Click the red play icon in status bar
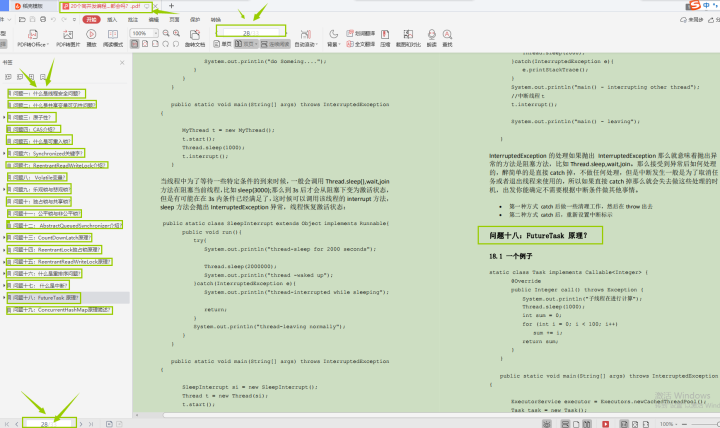 pos(606,424)
